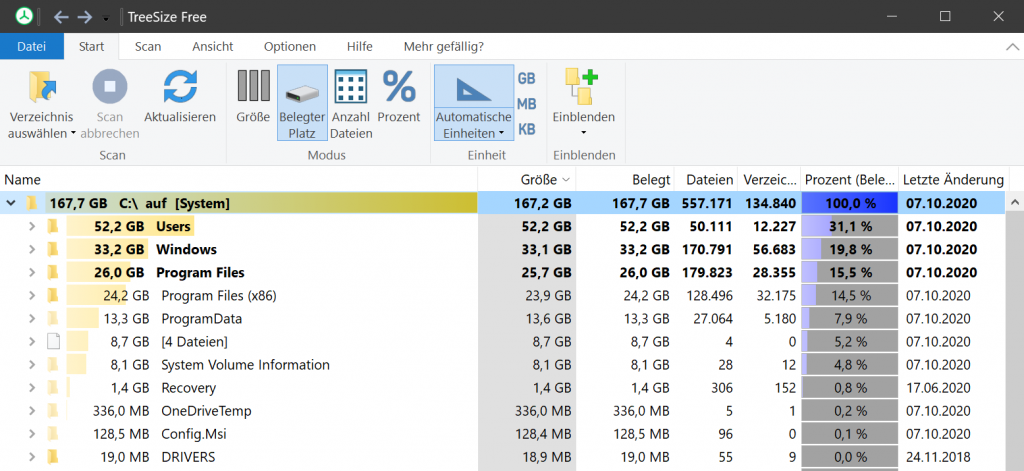Switch mode to Größe

tap(253, 95)
